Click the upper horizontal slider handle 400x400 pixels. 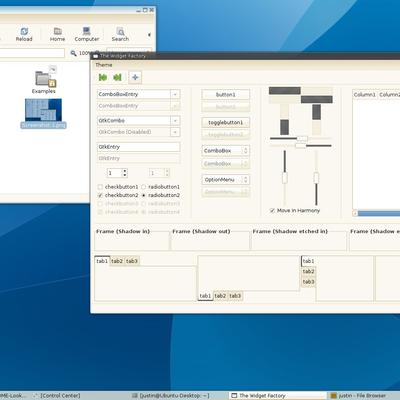(302, 138)
